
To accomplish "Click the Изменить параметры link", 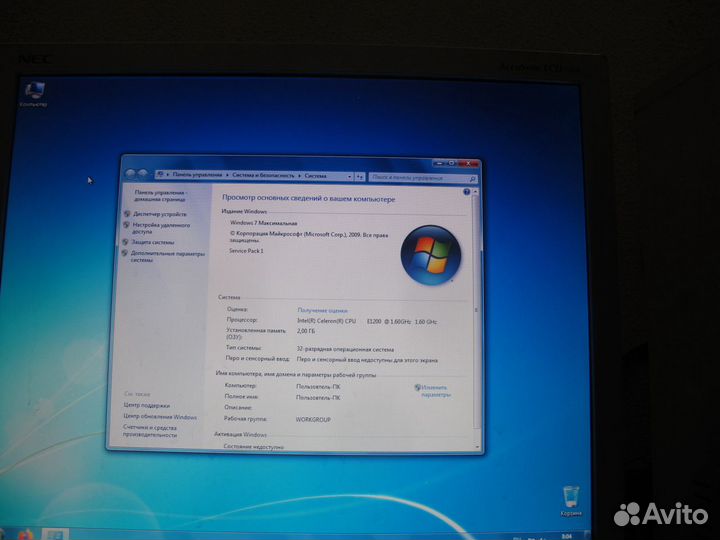I will (436, 391).
